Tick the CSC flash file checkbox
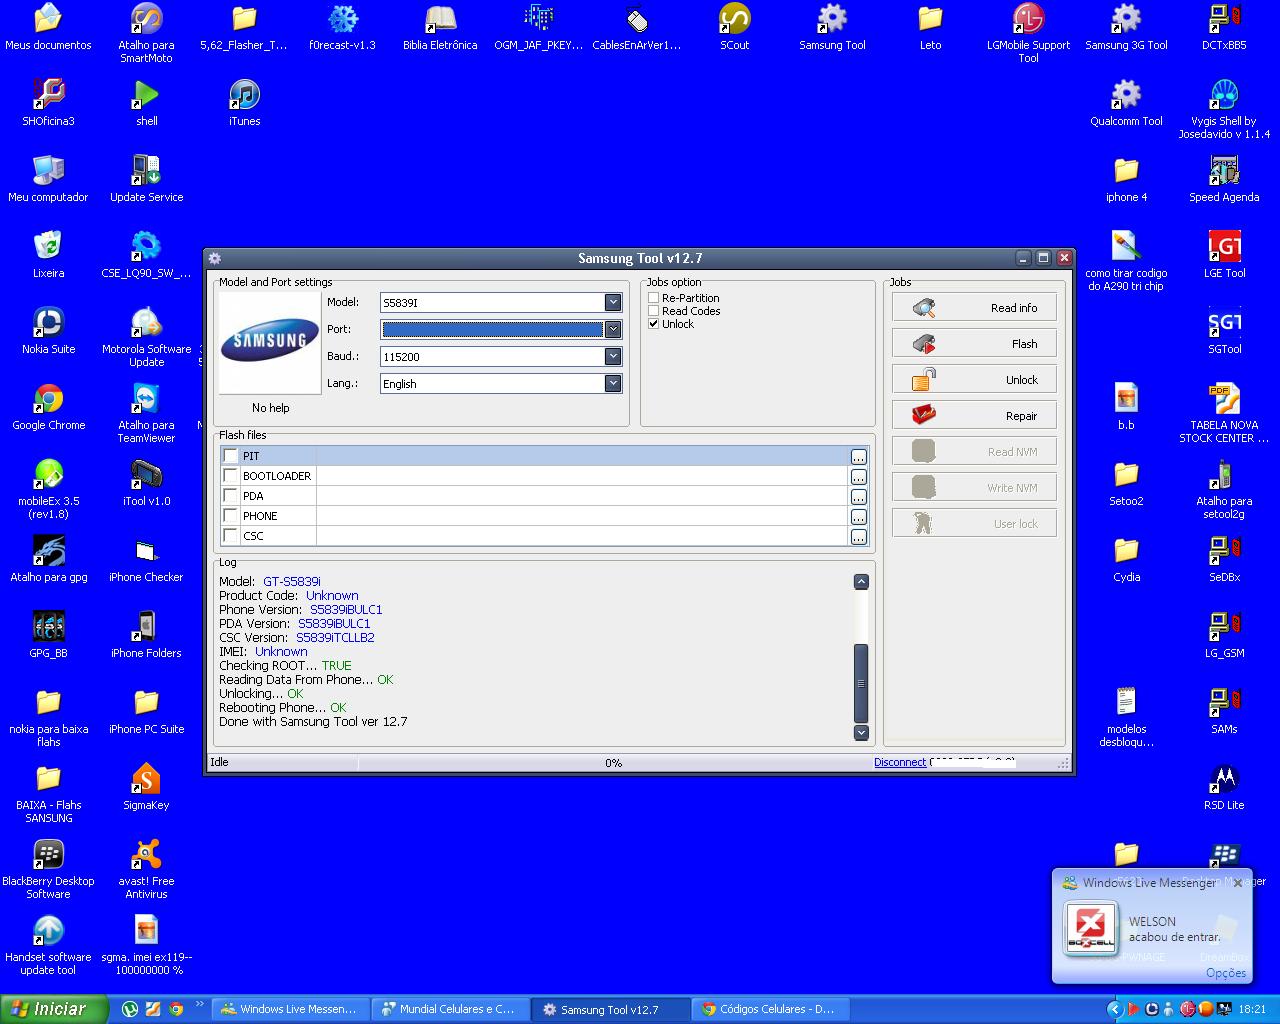Screen dimensions: 1280x1024 pyautogui.click(x=231, y=536)
